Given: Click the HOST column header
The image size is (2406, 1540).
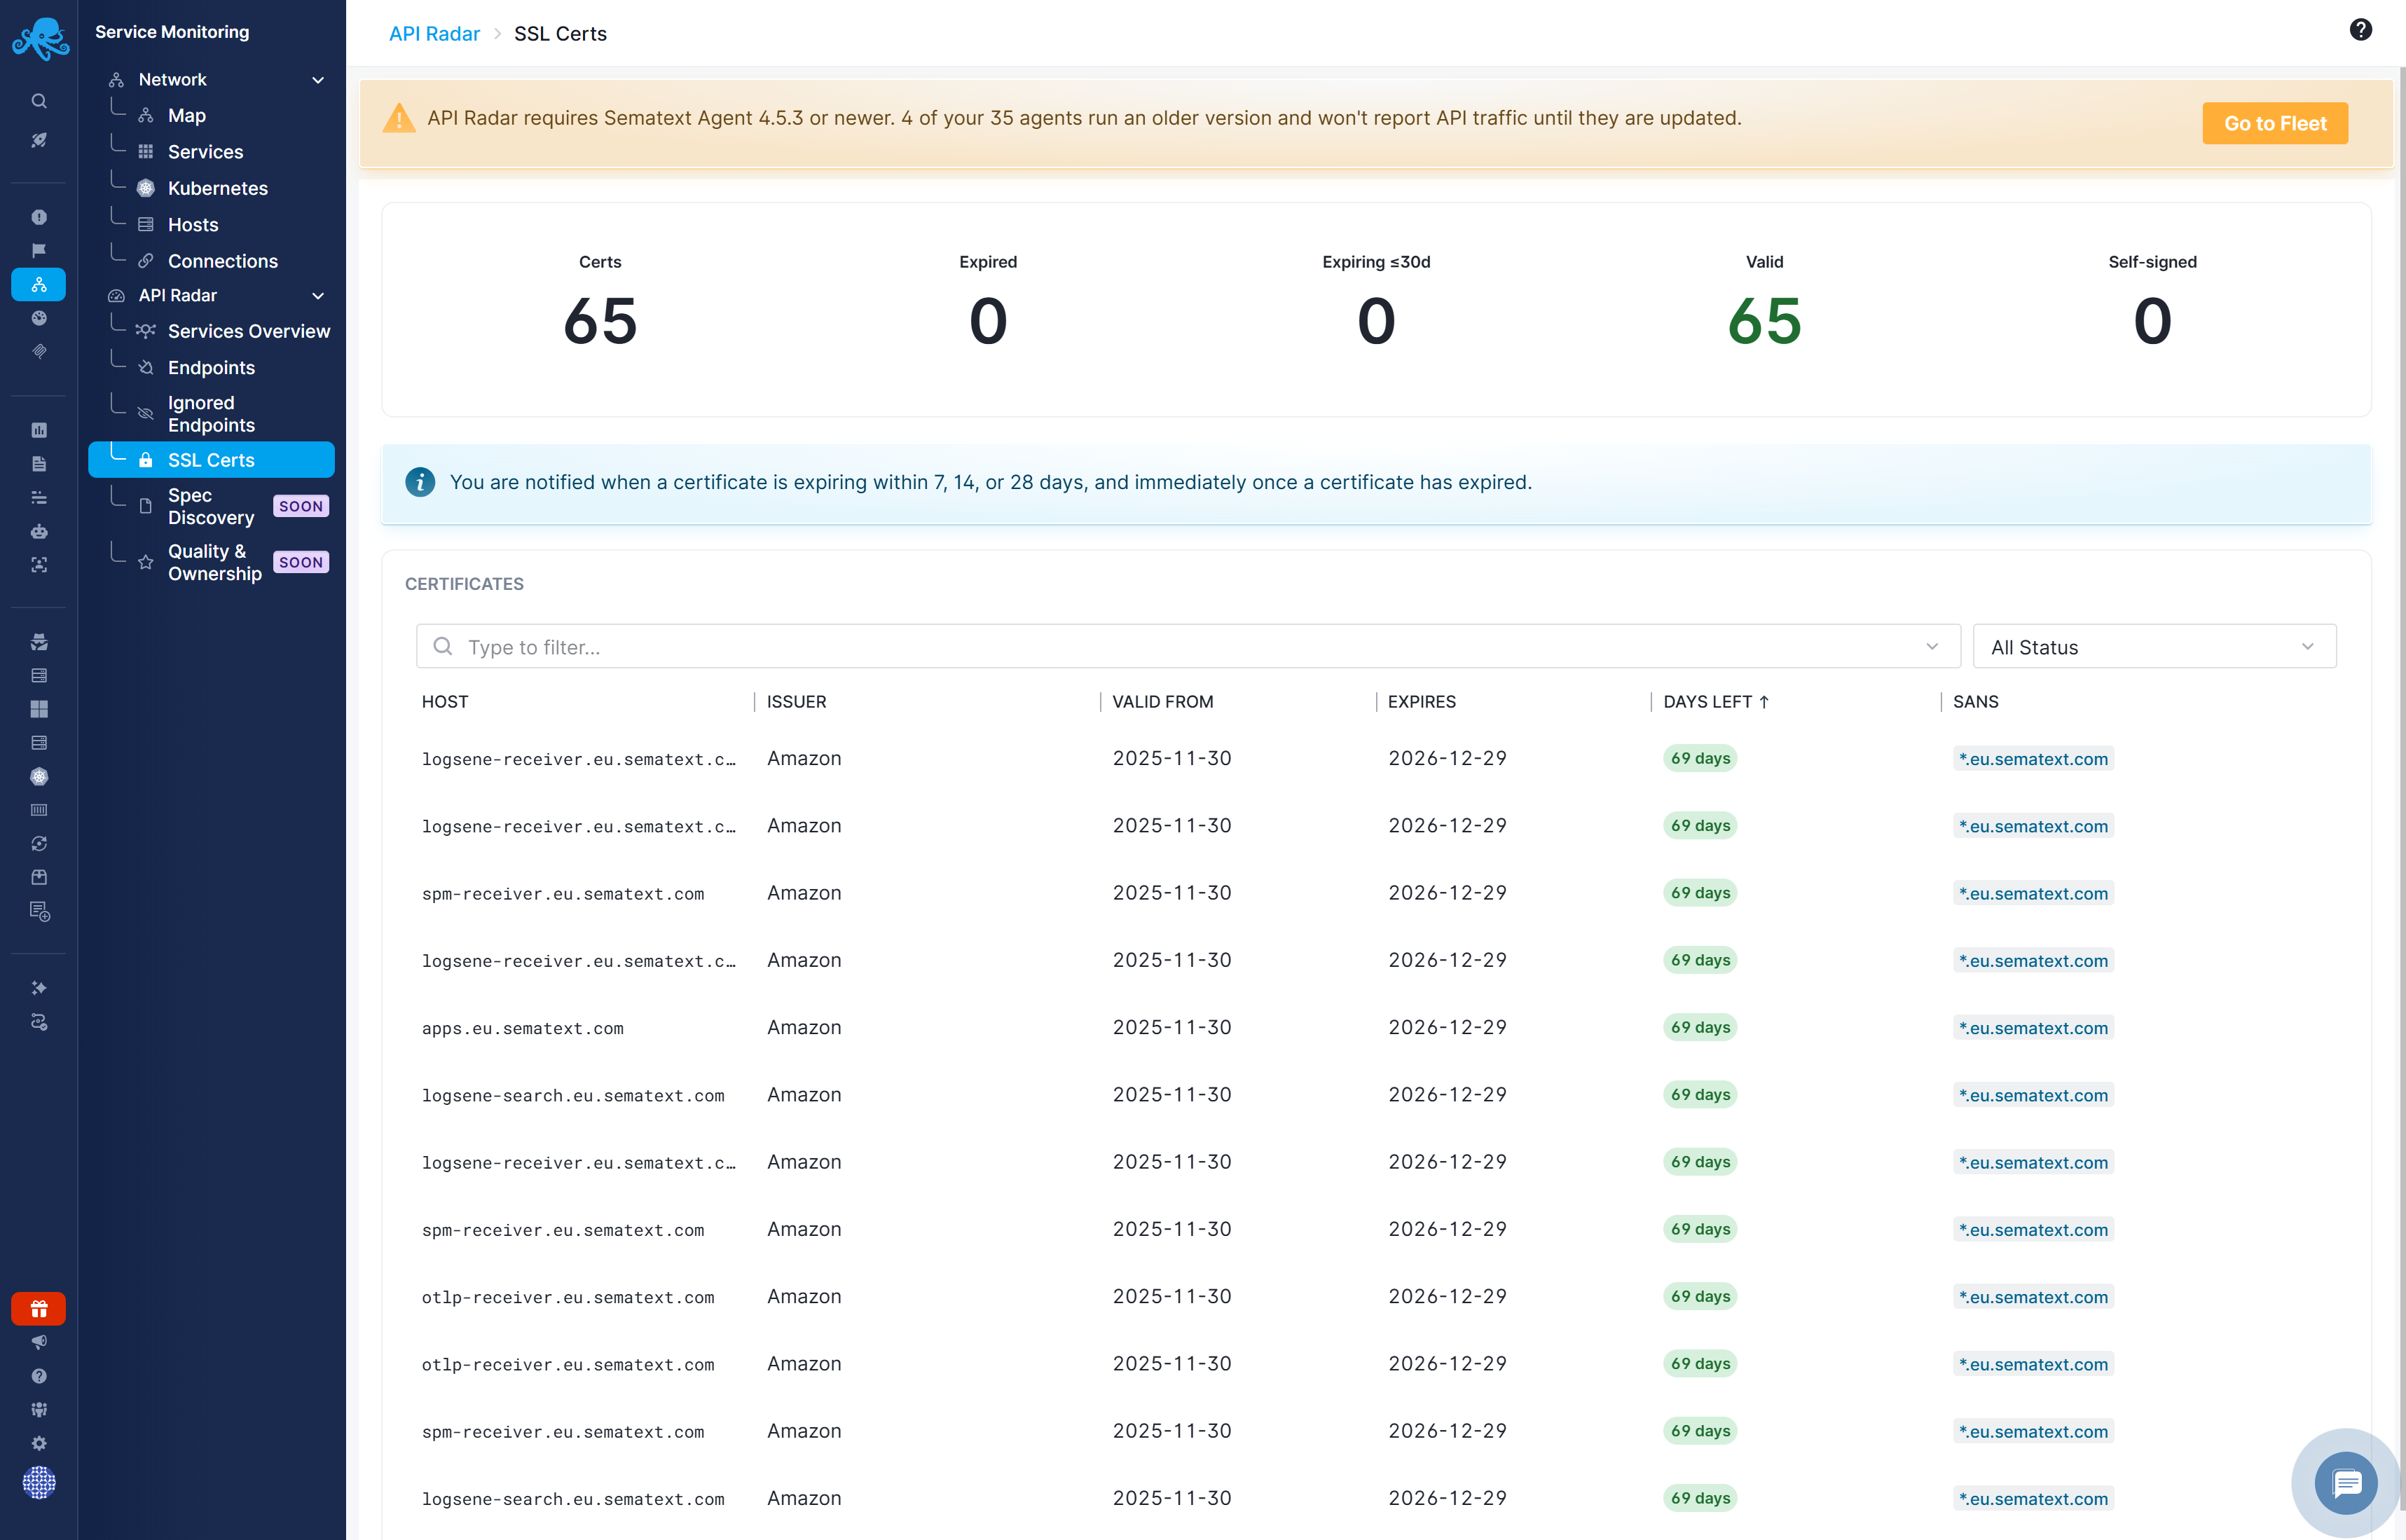Looking at the screenshot, I should [445, 702].
